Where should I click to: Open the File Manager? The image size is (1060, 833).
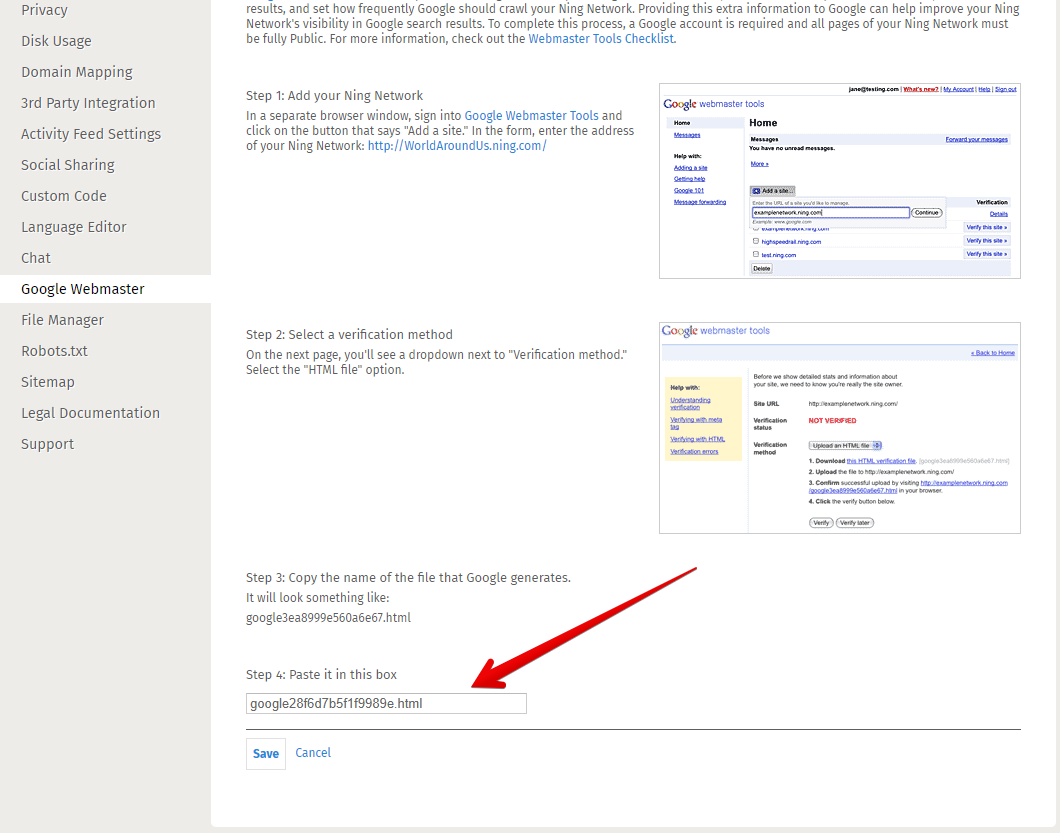(62, 320)
